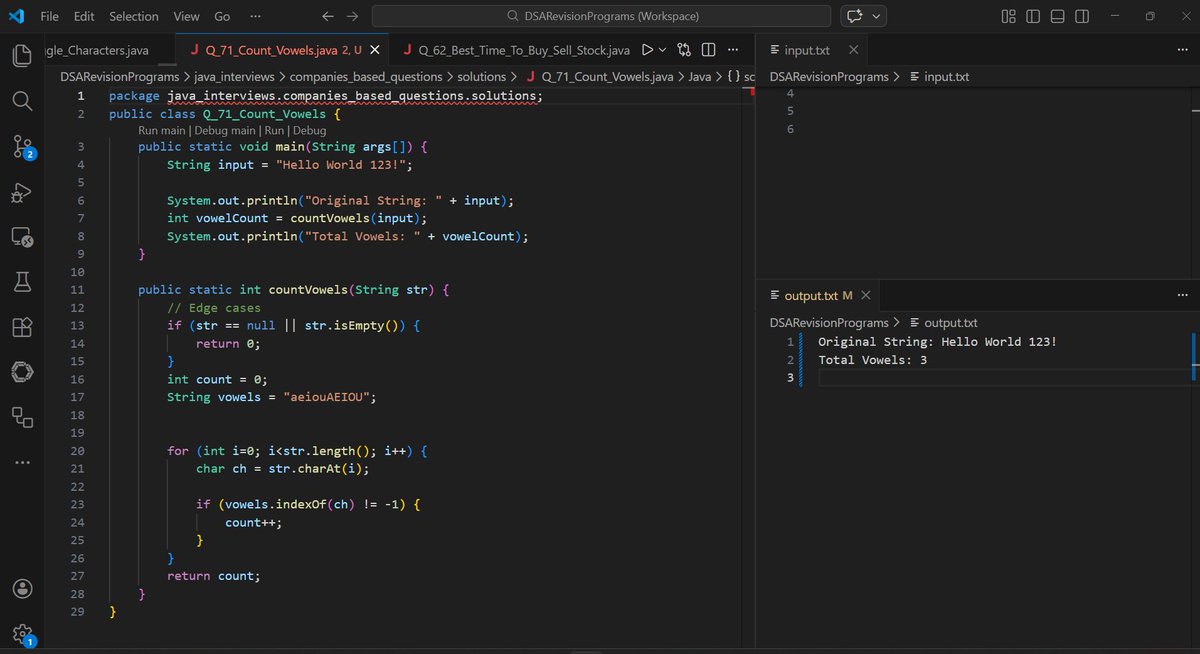Click the 'Debug main' code lens
This screenshot has height=654, width=1200.
click(223, 130)
